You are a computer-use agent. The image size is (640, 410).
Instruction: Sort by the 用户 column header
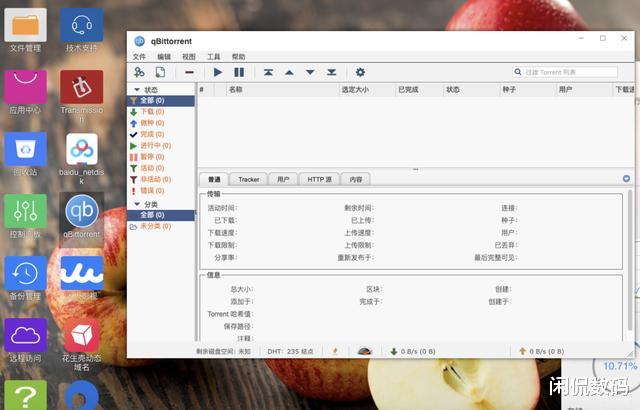click(x=584, y=89)
